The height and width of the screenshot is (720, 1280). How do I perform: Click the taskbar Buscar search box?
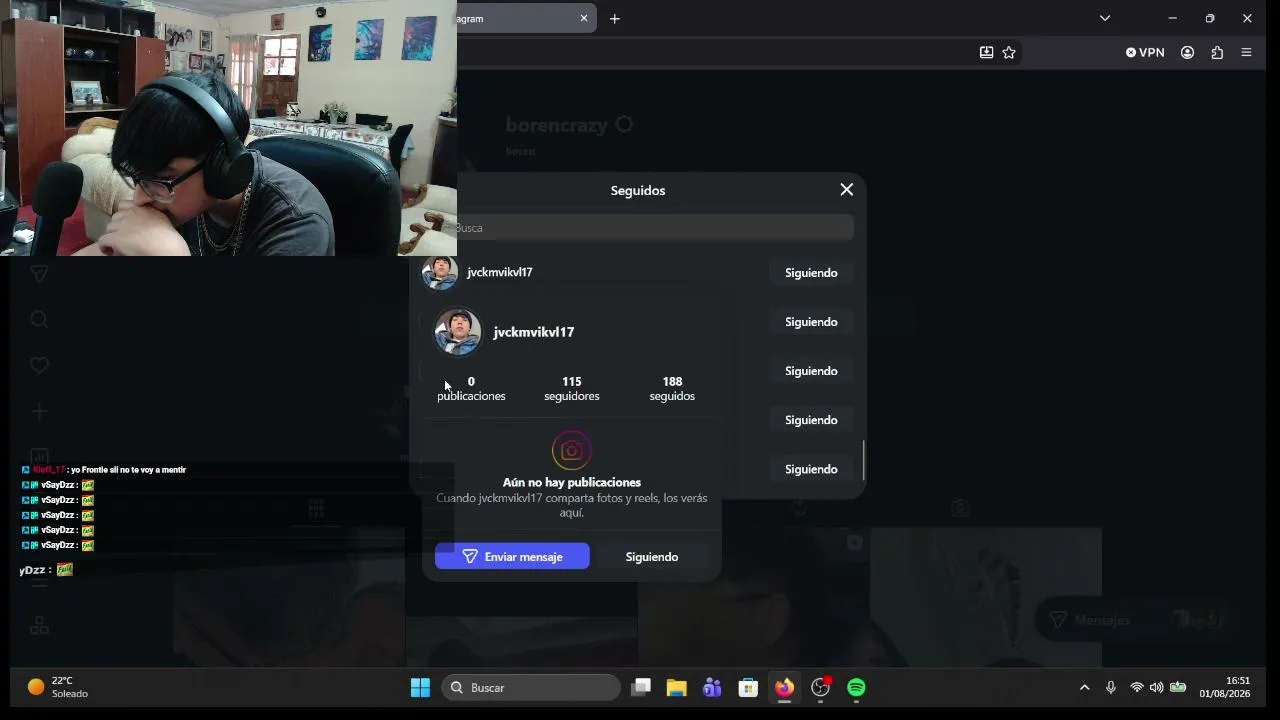(531, 688)
